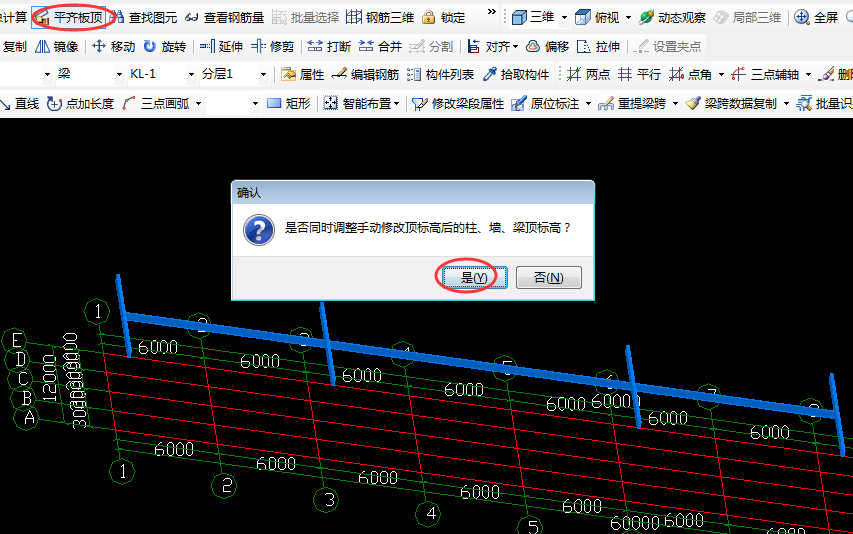Open the 原位标注 dropdown arrow
The height and width of the screenshot is (534, 853).
[x=589, y=104]
